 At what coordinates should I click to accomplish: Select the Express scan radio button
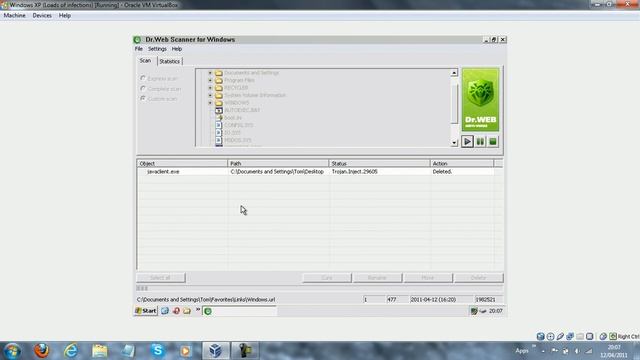(x=143, y=78)
